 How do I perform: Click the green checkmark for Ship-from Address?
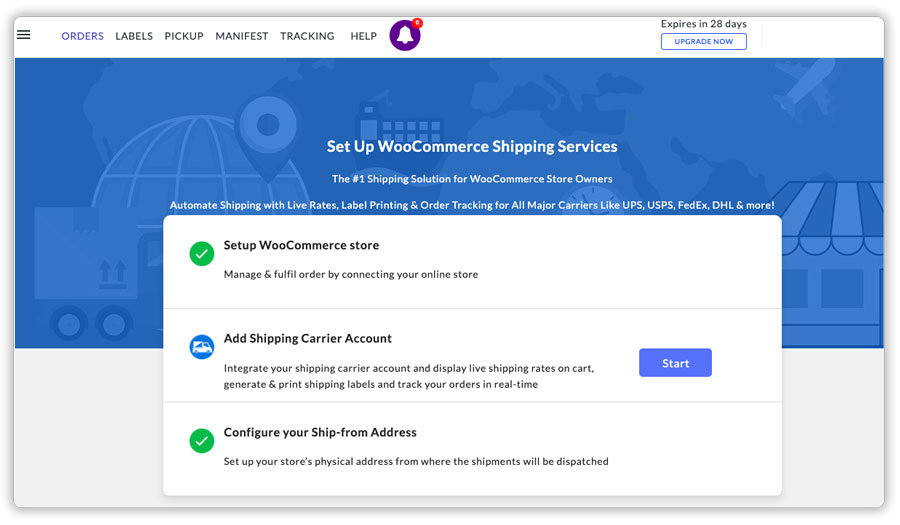[x=201, y=441]
